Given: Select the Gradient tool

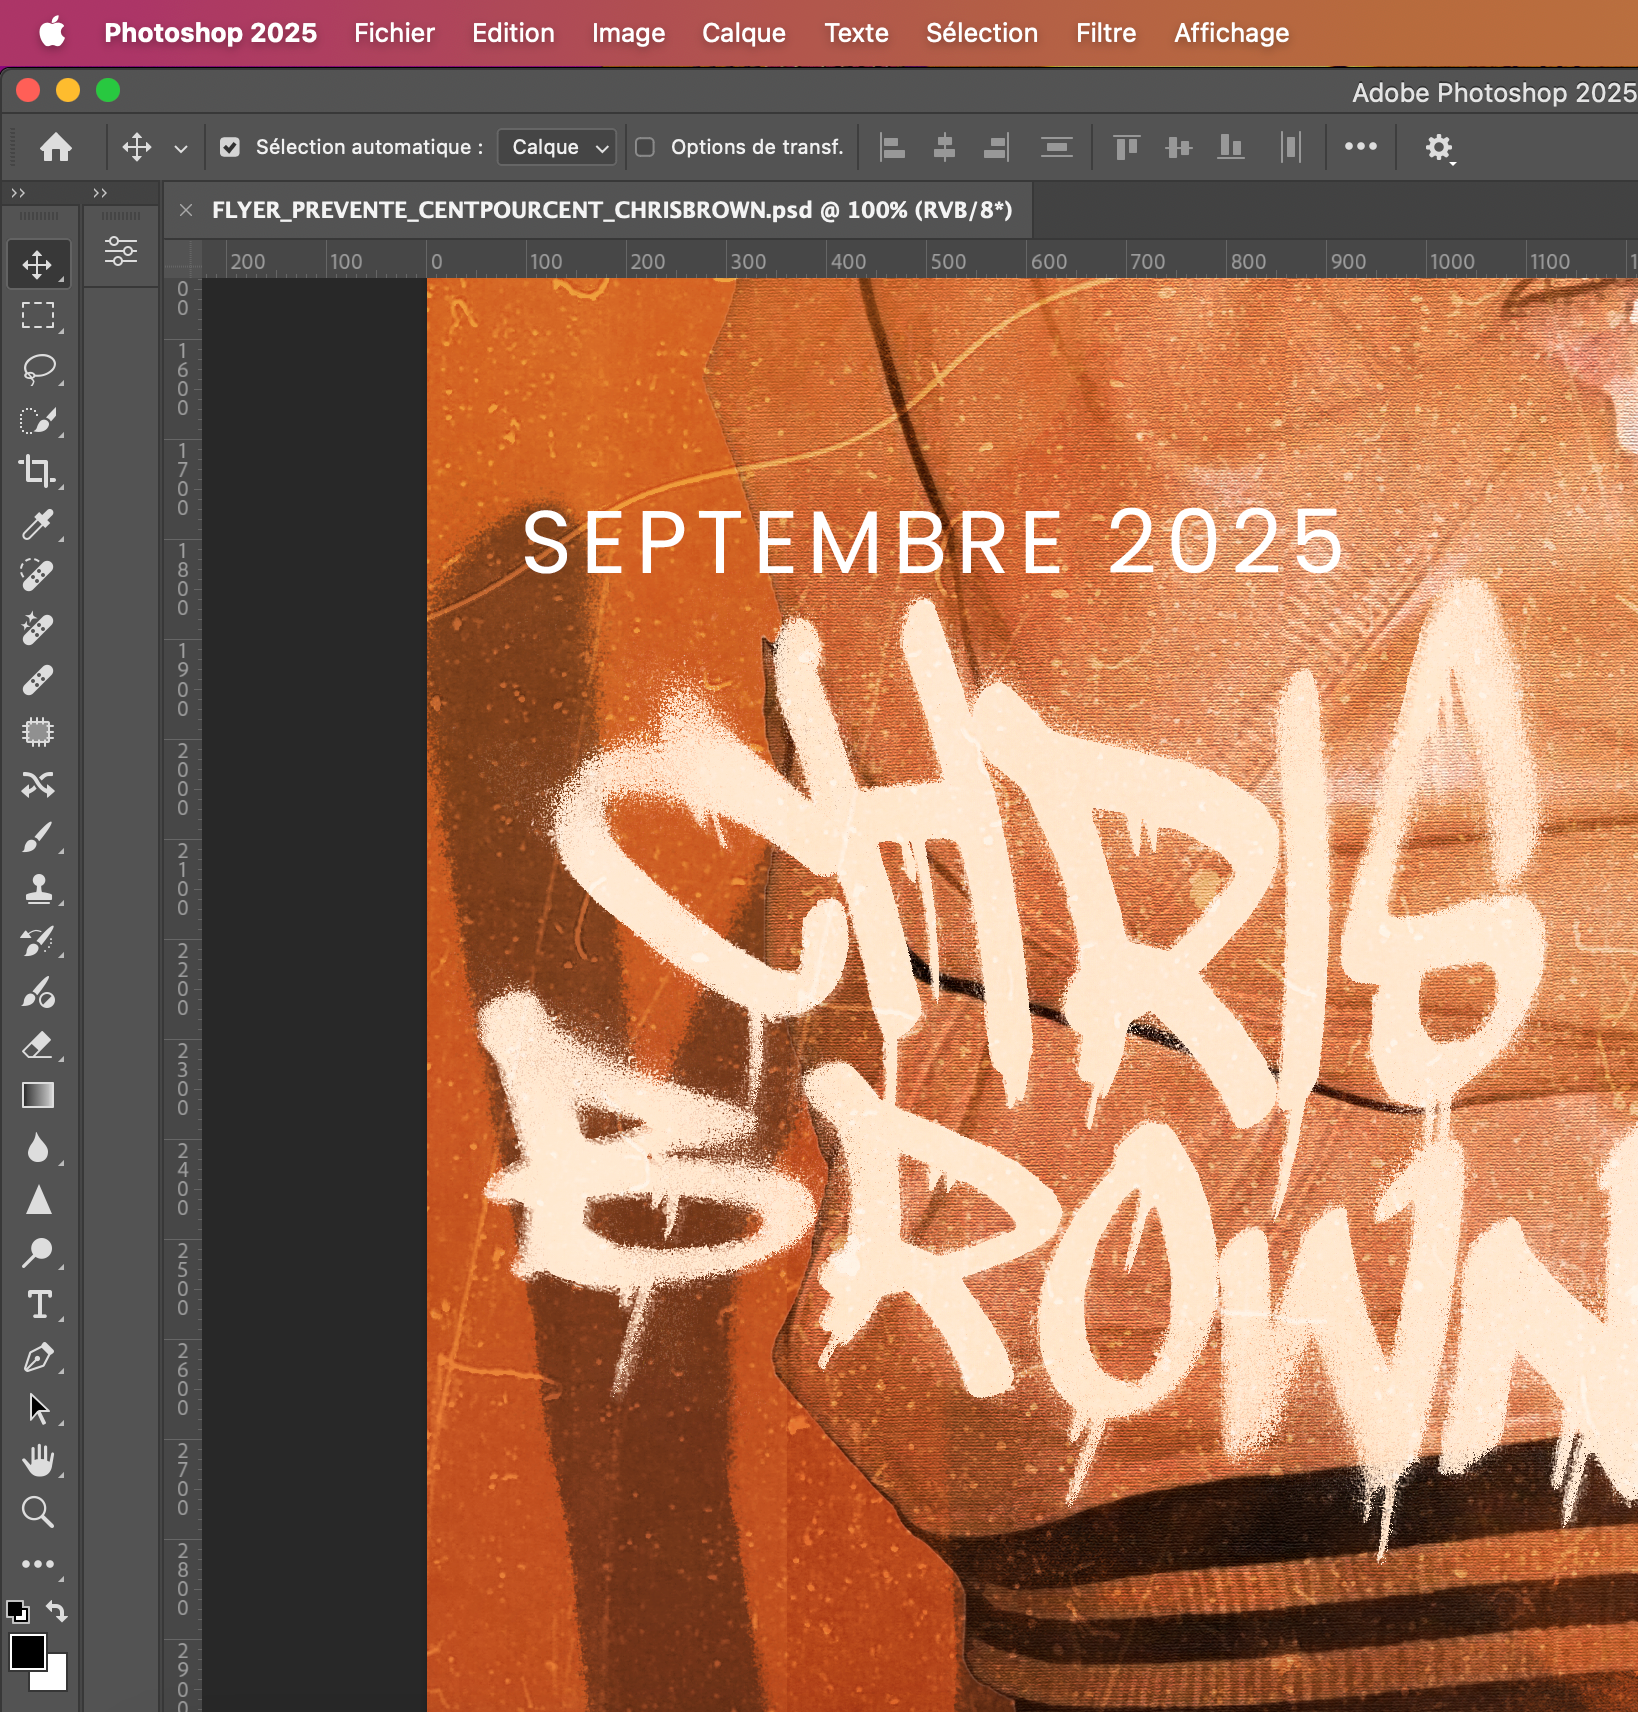Looking at the screenshot, I should [x=38, y=1096].
